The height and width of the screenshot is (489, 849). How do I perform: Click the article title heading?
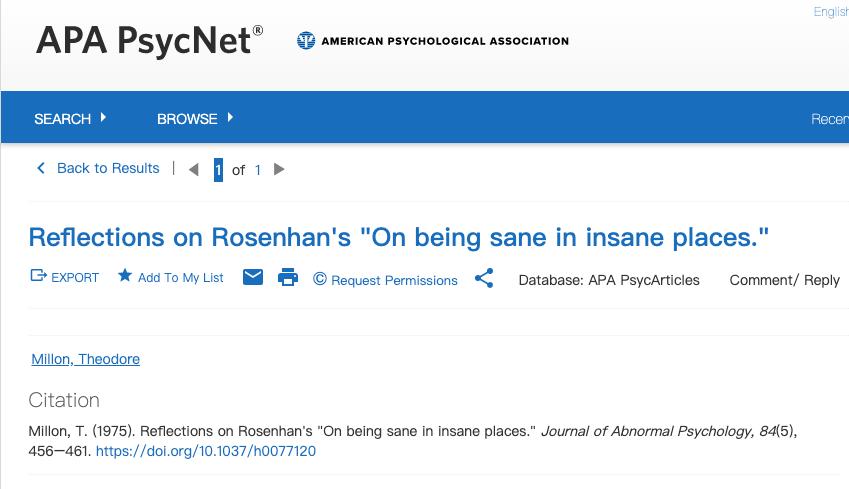pos(398,238)
